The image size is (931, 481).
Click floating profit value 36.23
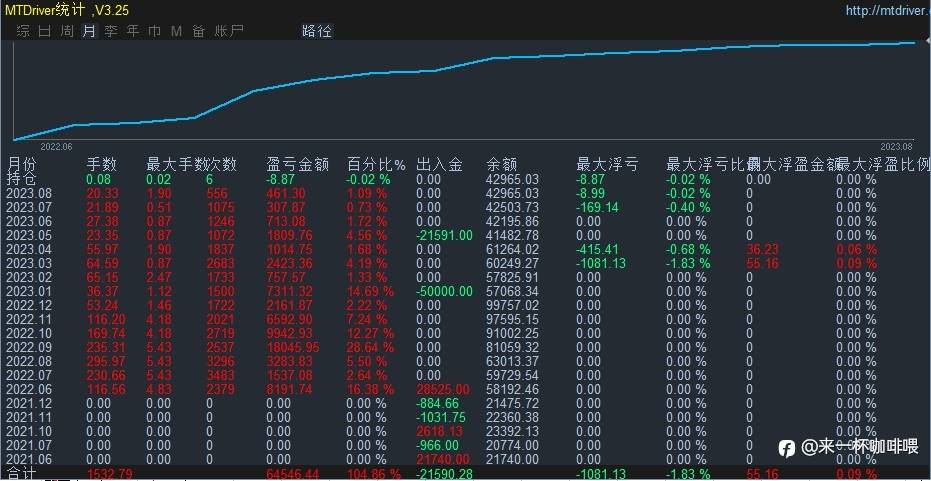point(762,249)
